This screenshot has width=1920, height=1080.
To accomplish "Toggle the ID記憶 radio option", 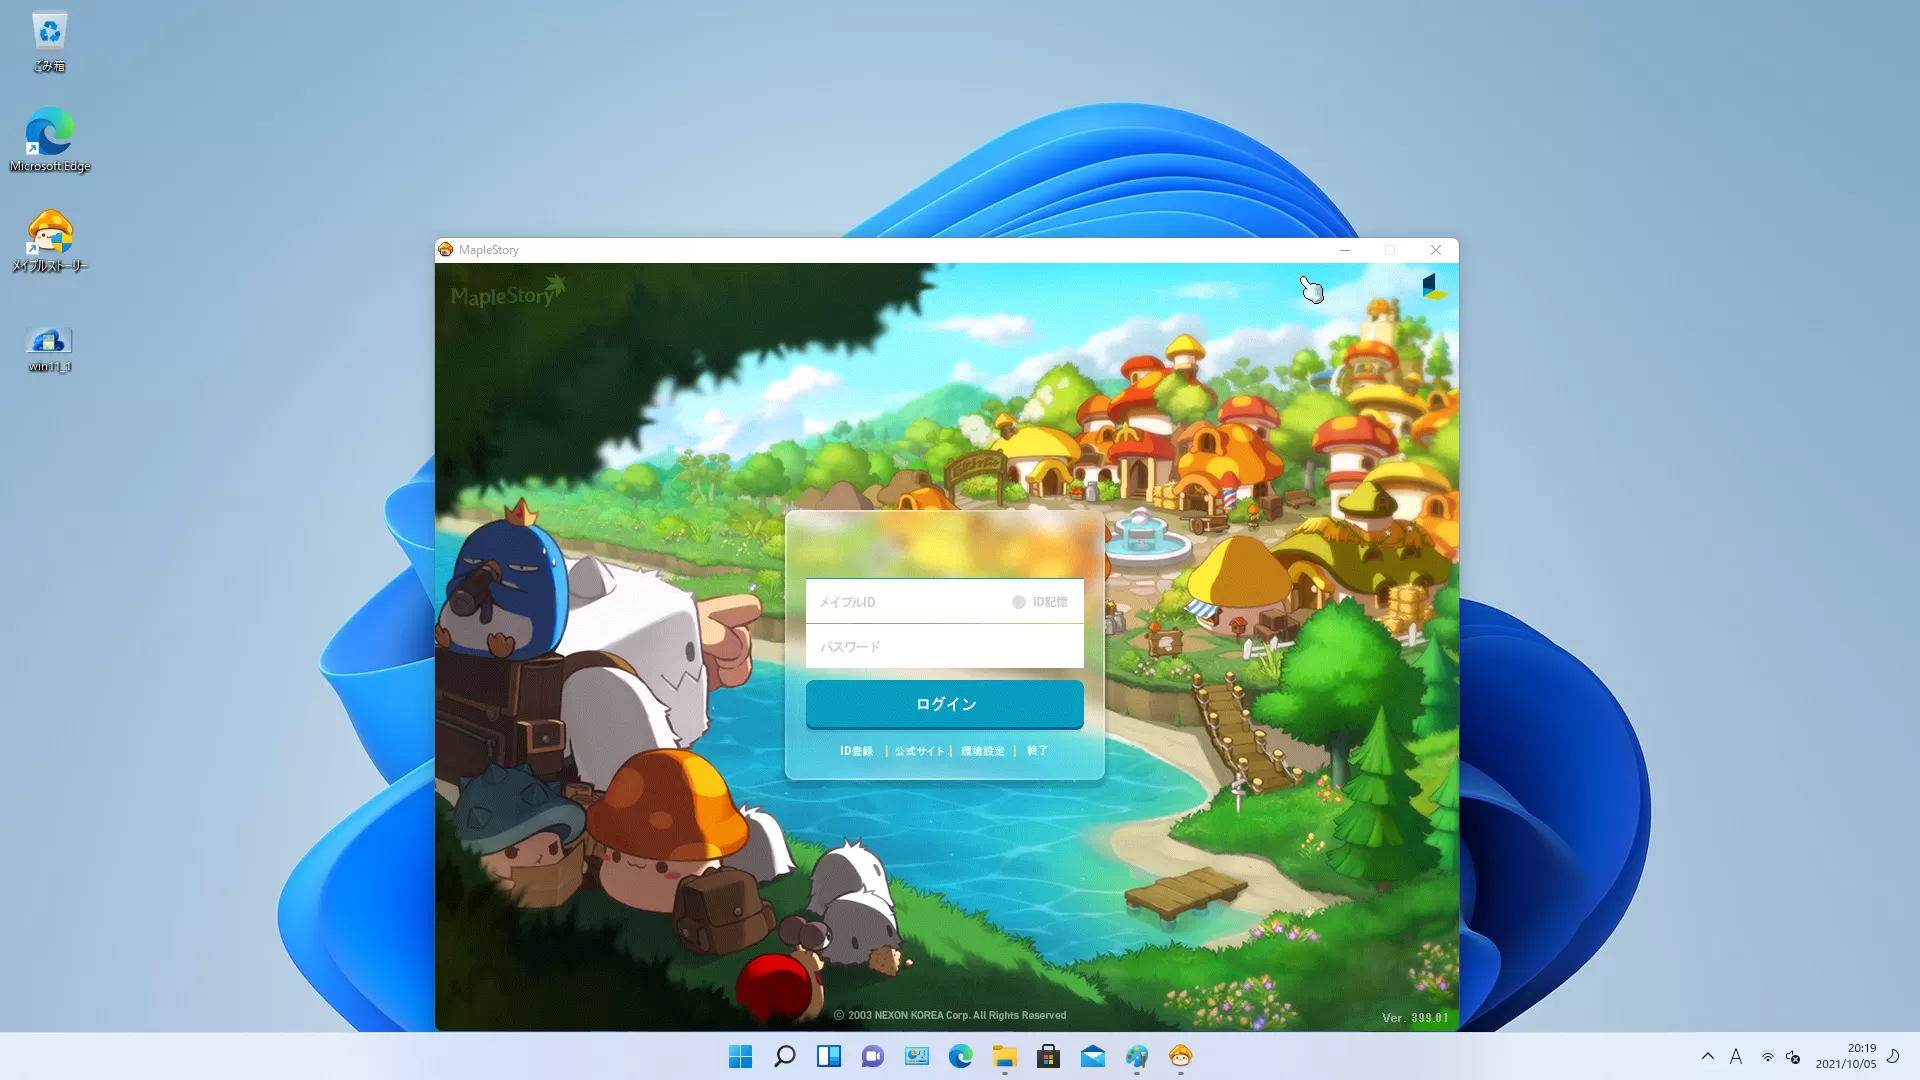I will click(x=1019, y=602).
